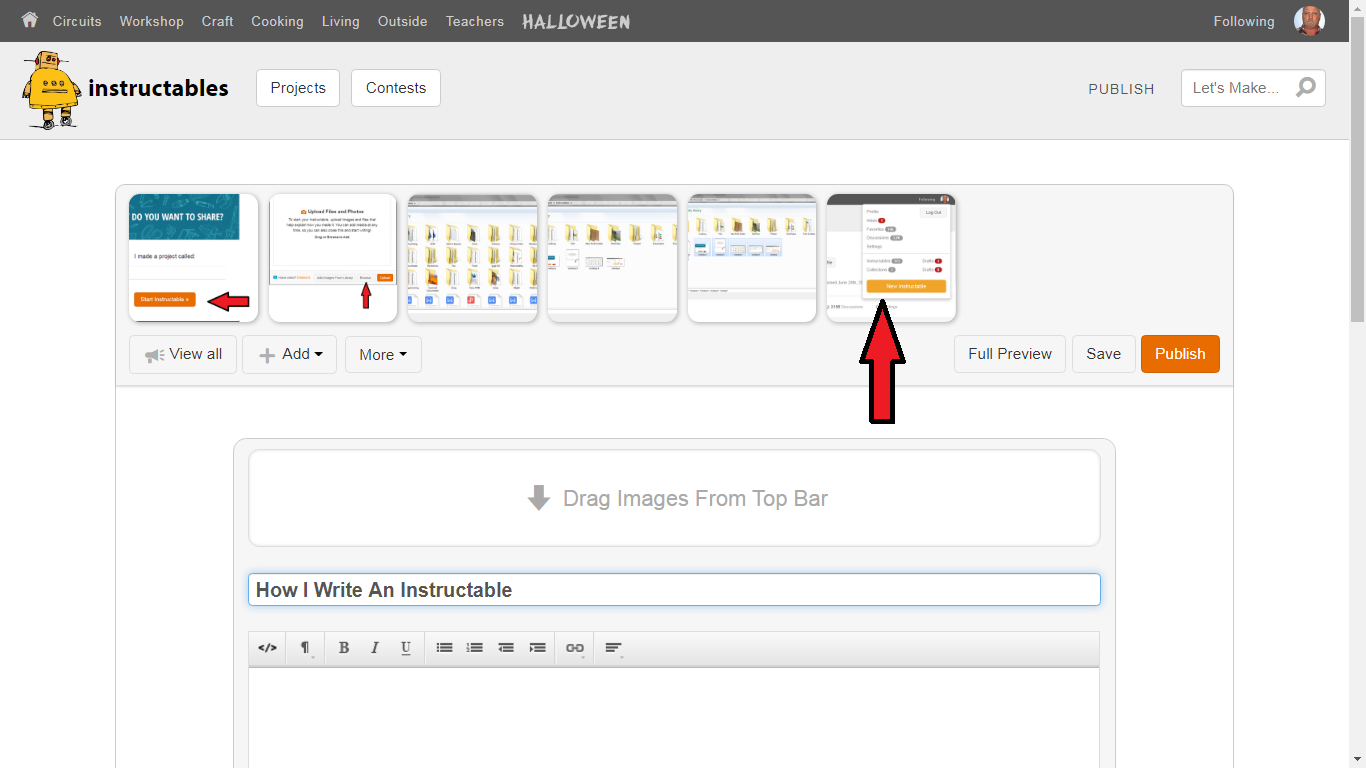Screen dimensions: 1366x768
Task: Create a numbered list
Action: 475,648
